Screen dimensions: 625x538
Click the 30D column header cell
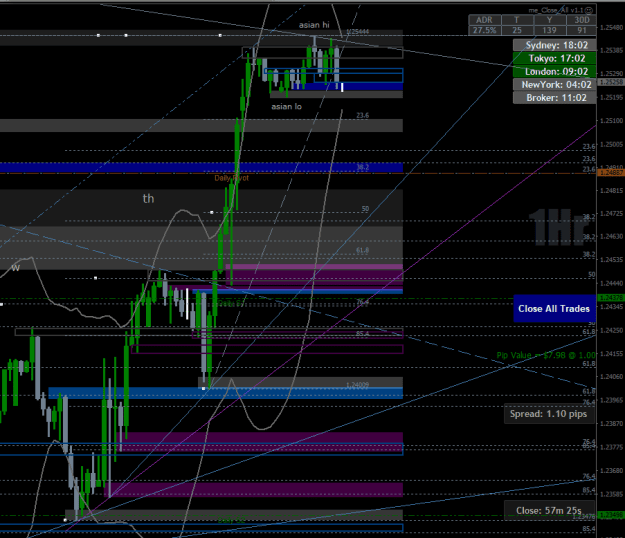[x=582, y=20]
